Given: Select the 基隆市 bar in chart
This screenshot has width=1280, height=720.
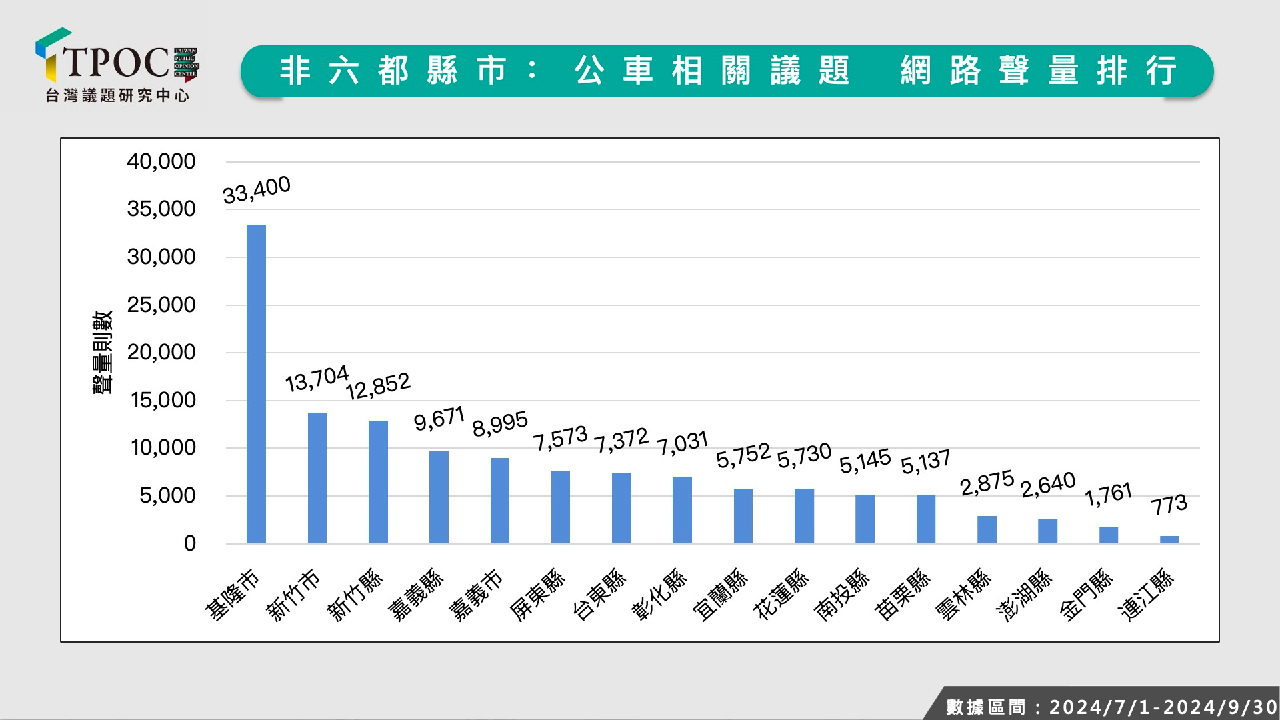Looking at the screenshot, I should tap(256, 385).
